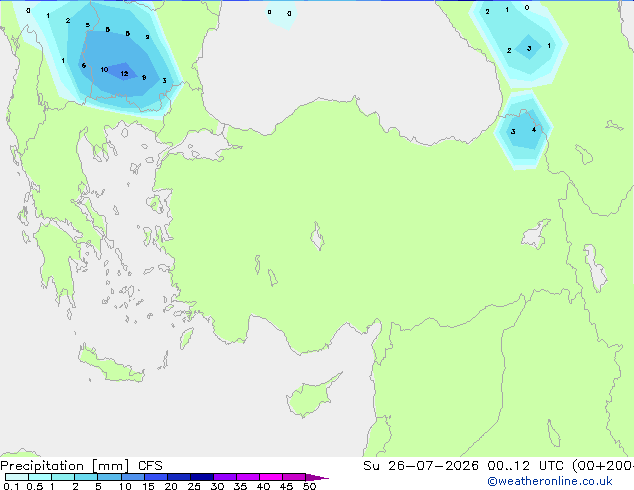The height and width of the screenshot is (490, 634).
Task: Click the '00..12 UTC' time range text
Action: (x=525, y=466)
